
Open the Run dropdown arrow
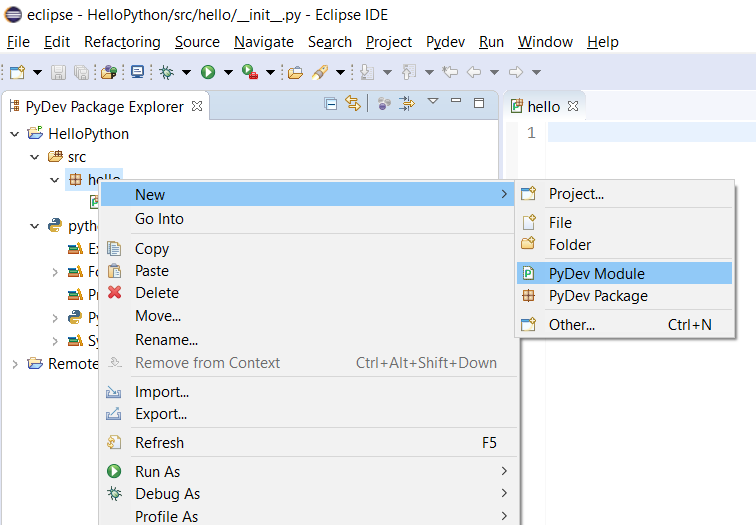coord(228,73)
